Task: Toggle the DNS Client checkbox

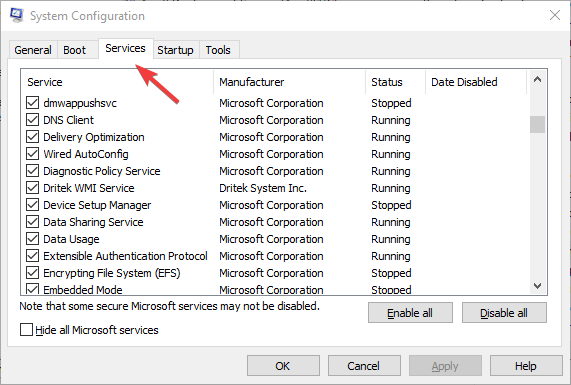Action: tap(32, 120)
